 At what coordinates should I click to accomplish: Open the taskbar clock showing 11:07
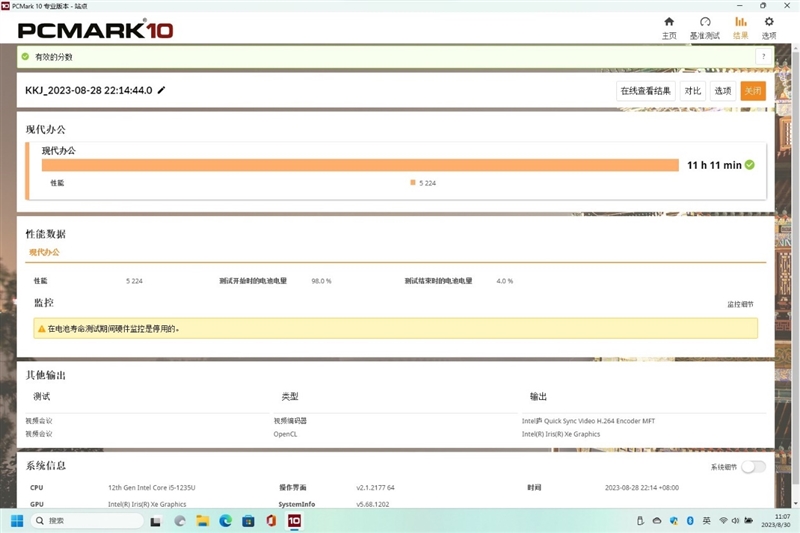pyautogui.click(x=776, y=521)
